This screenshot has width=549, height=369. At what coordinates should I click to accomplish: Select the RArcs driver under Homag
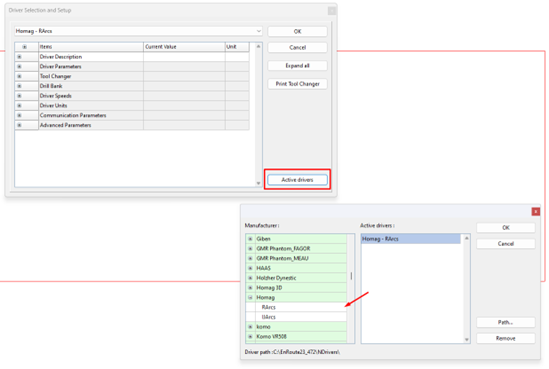[269, 307]
